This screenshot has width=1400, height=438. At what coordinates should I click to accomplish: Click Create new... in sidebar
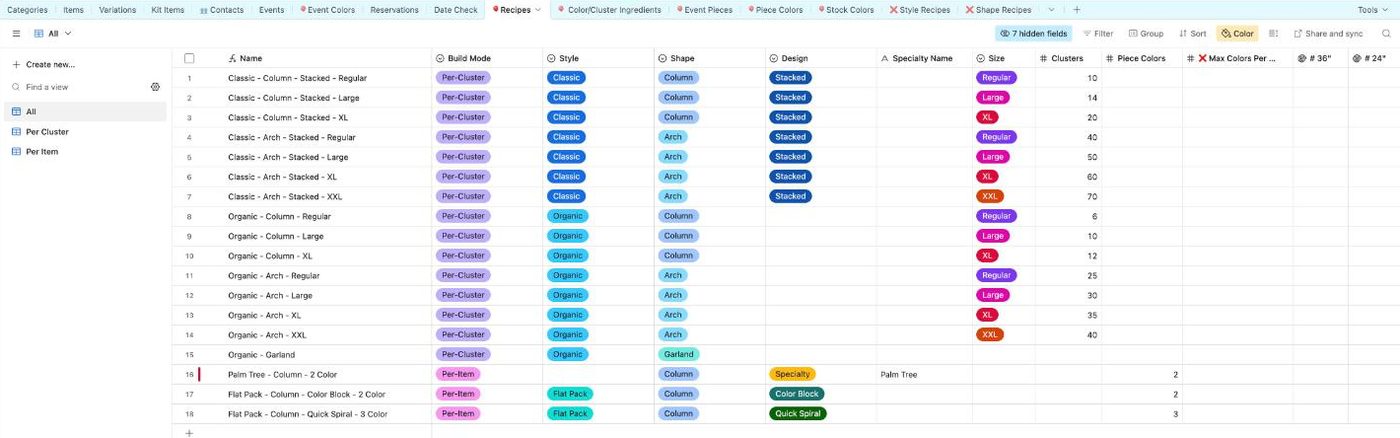pos(44,64)
